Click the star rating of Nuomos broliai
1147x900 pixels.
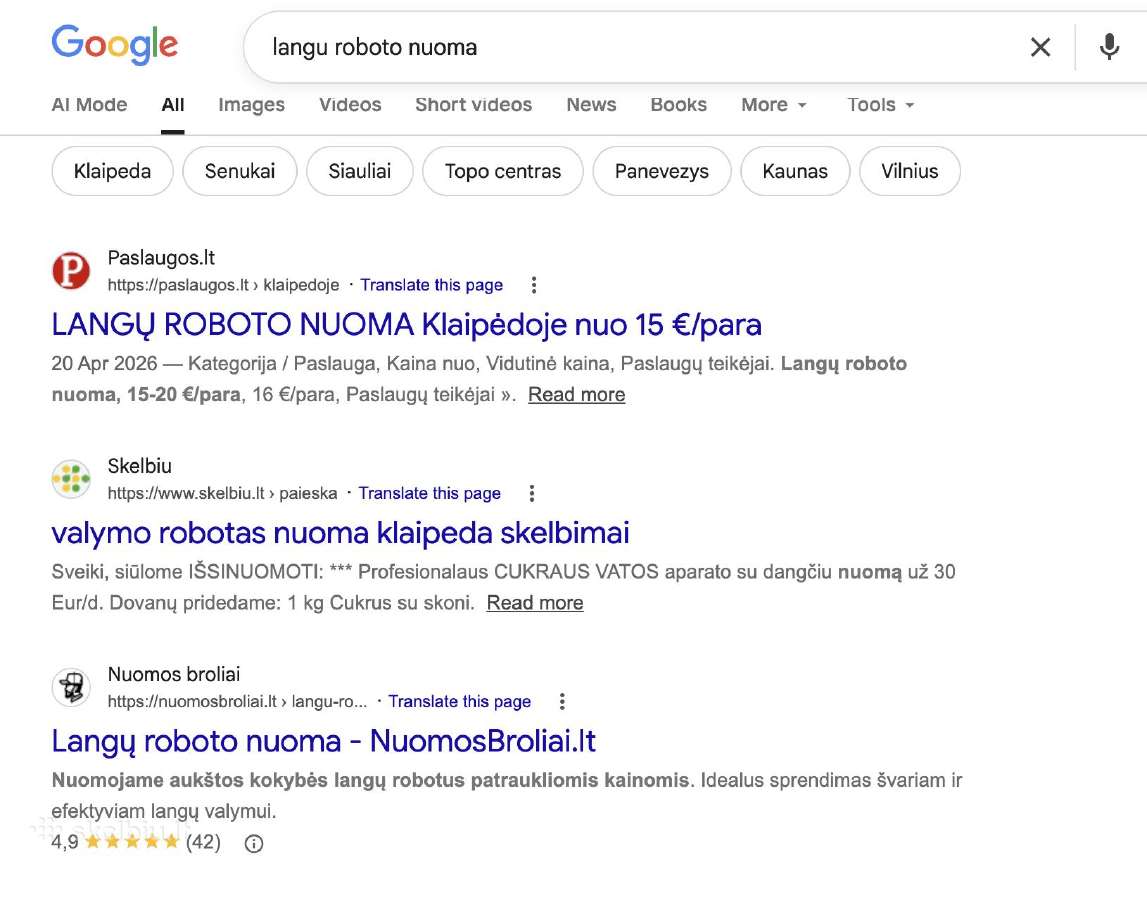[x=132, y=841]
